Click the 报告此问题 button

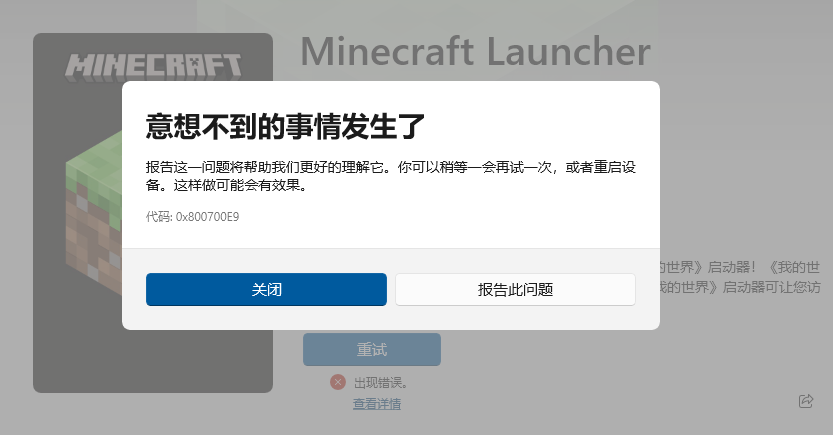515,289
